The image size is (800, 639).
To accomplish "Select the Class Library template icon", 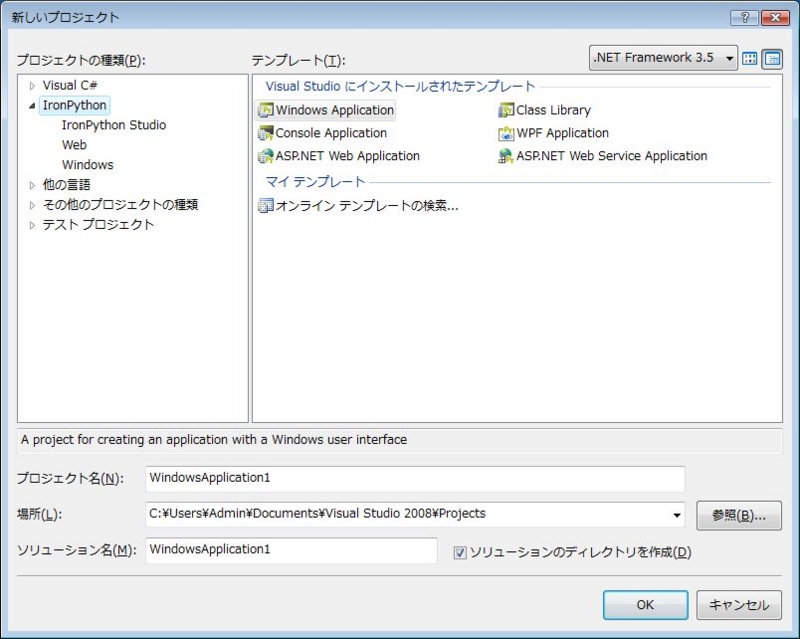I will pyautogui.click(x=506, y=110).
